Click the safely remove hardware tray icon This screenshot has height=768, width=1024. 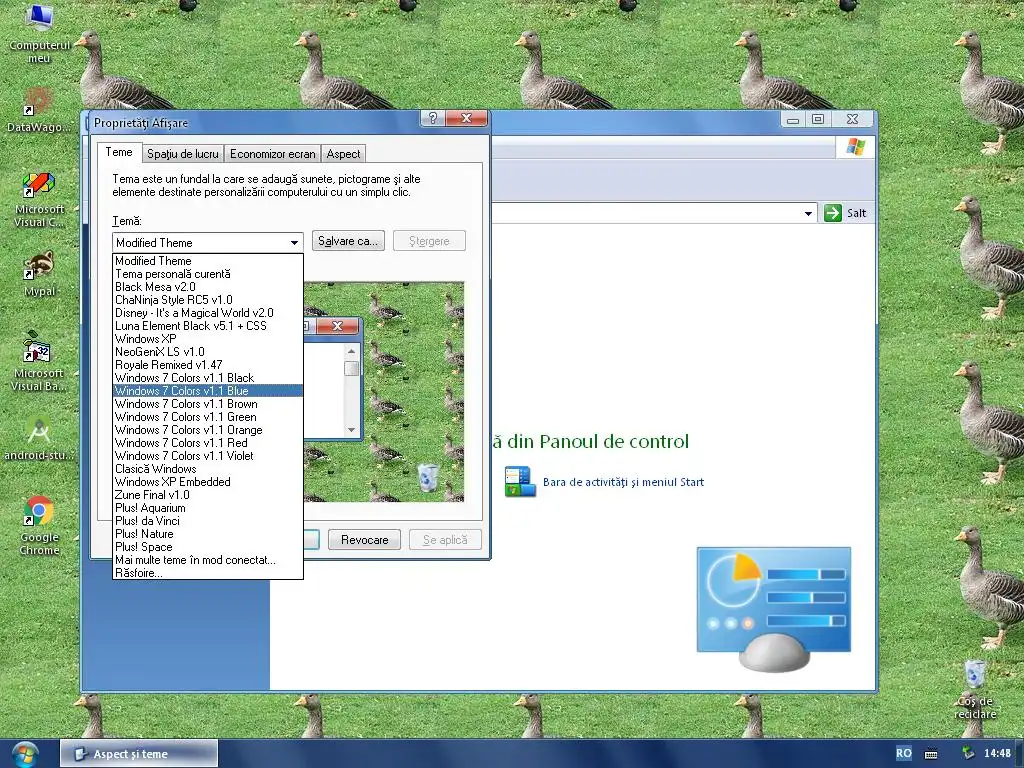(968, 753)
